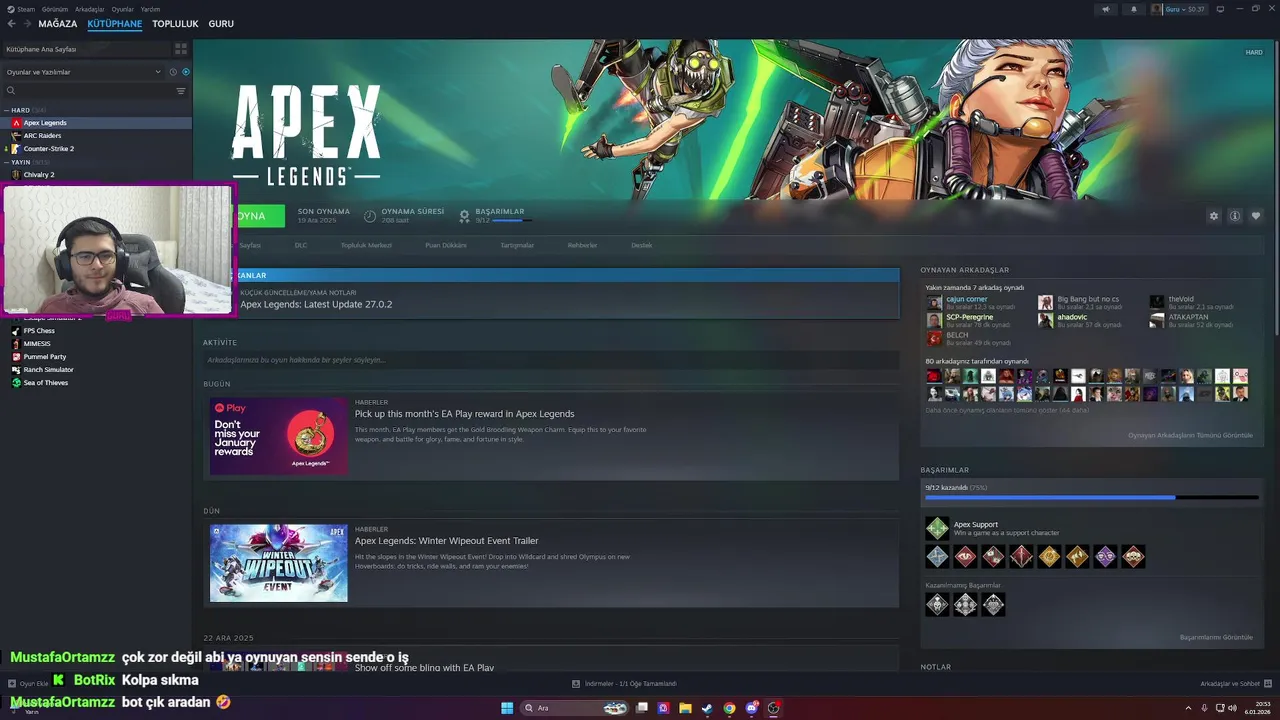This screenshot has height=720, width=1280.
Task: Open the DLC game tab
Action: point(301,245)
